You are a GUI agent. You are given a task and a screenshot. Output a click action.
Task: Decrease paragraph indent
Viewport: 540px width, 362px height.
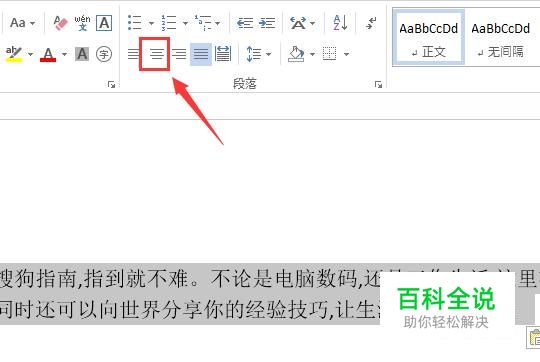(x=245, y=23)
